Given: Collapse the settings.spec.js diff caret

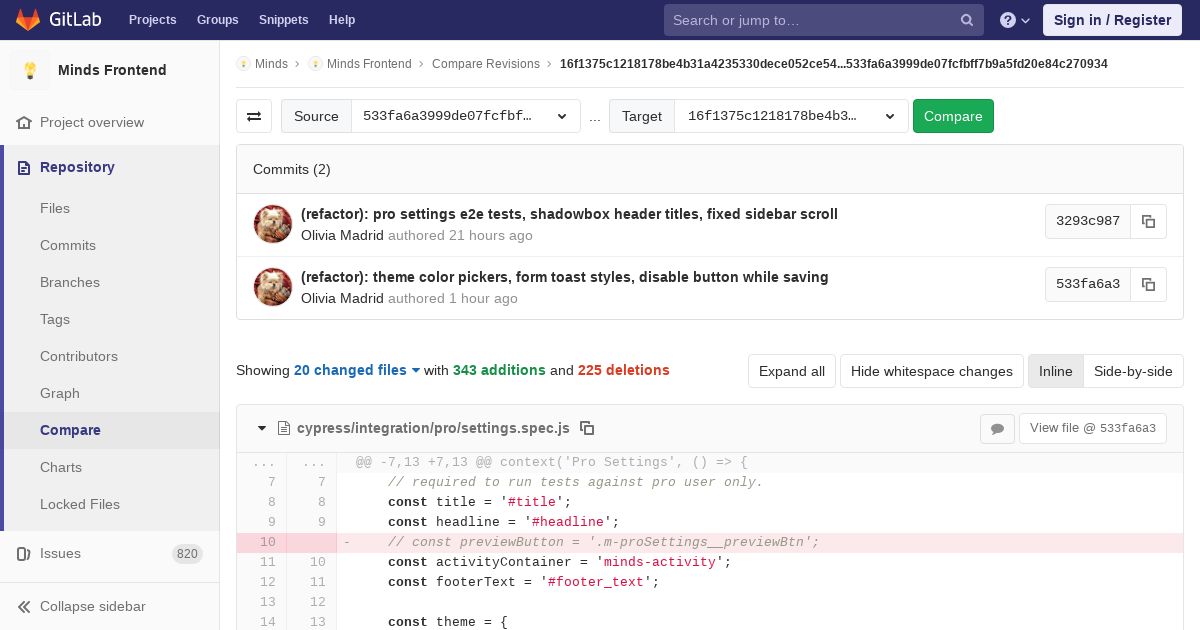Looking at the screenshot, I should pyautogui.click(x=262, y=428).
